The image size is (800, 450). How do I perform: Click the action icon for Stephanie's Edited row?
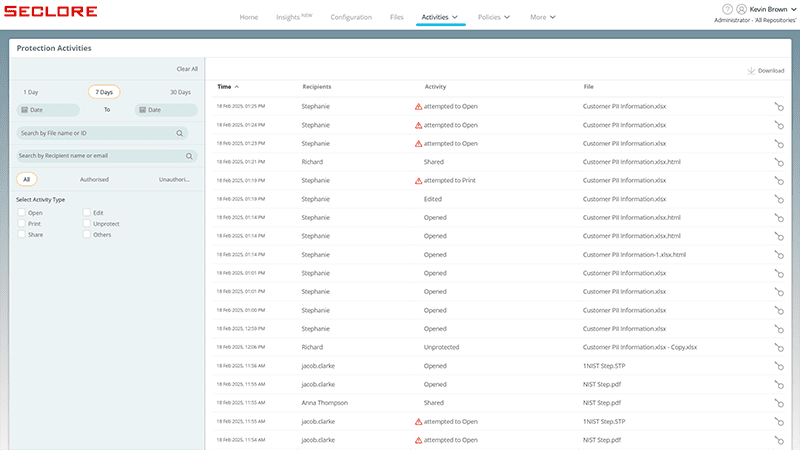pos(779,199)
